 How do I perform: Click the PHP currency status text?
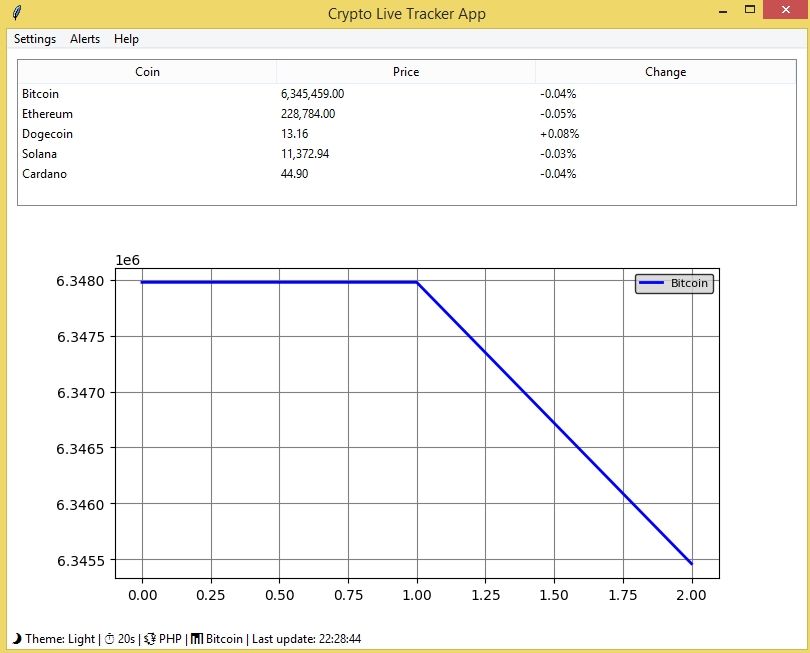(170, 639)
